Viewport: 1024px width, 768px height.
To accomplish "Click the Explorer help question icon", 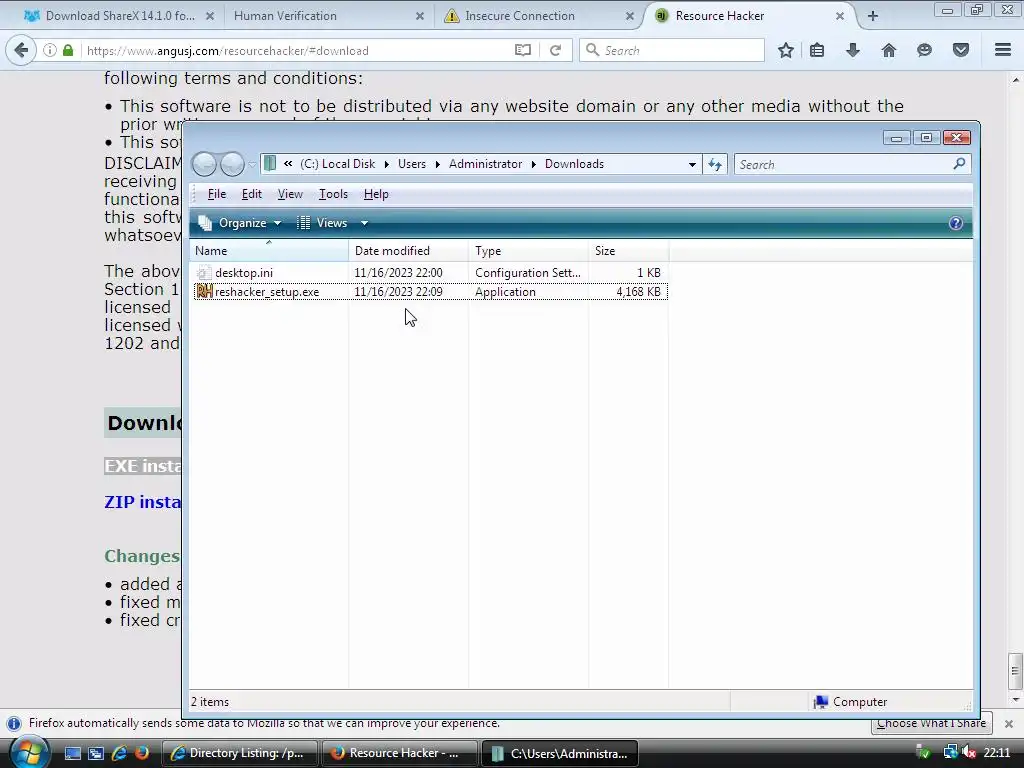I will (x=955, y=223).
